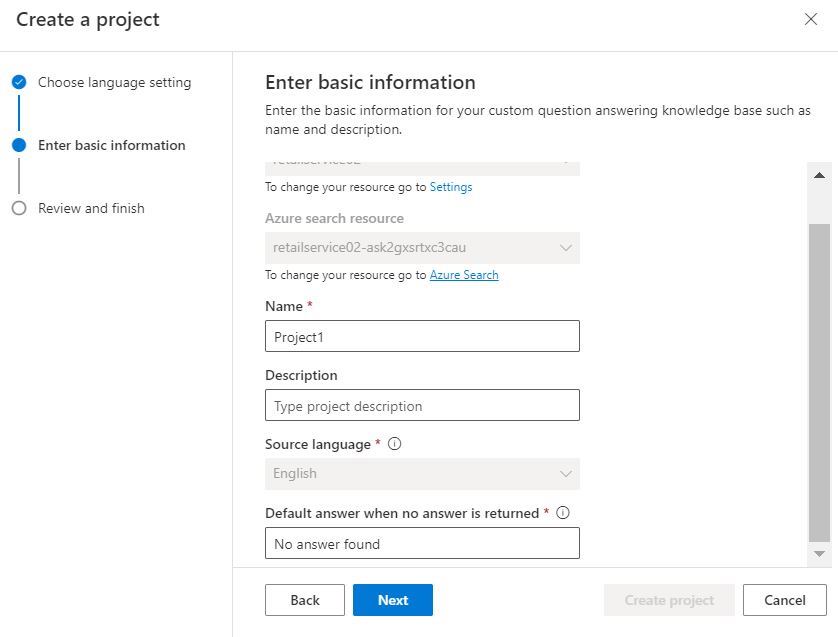Click the No answer found text field
This screenshot has height=637, width=838.
click(420, 542)
